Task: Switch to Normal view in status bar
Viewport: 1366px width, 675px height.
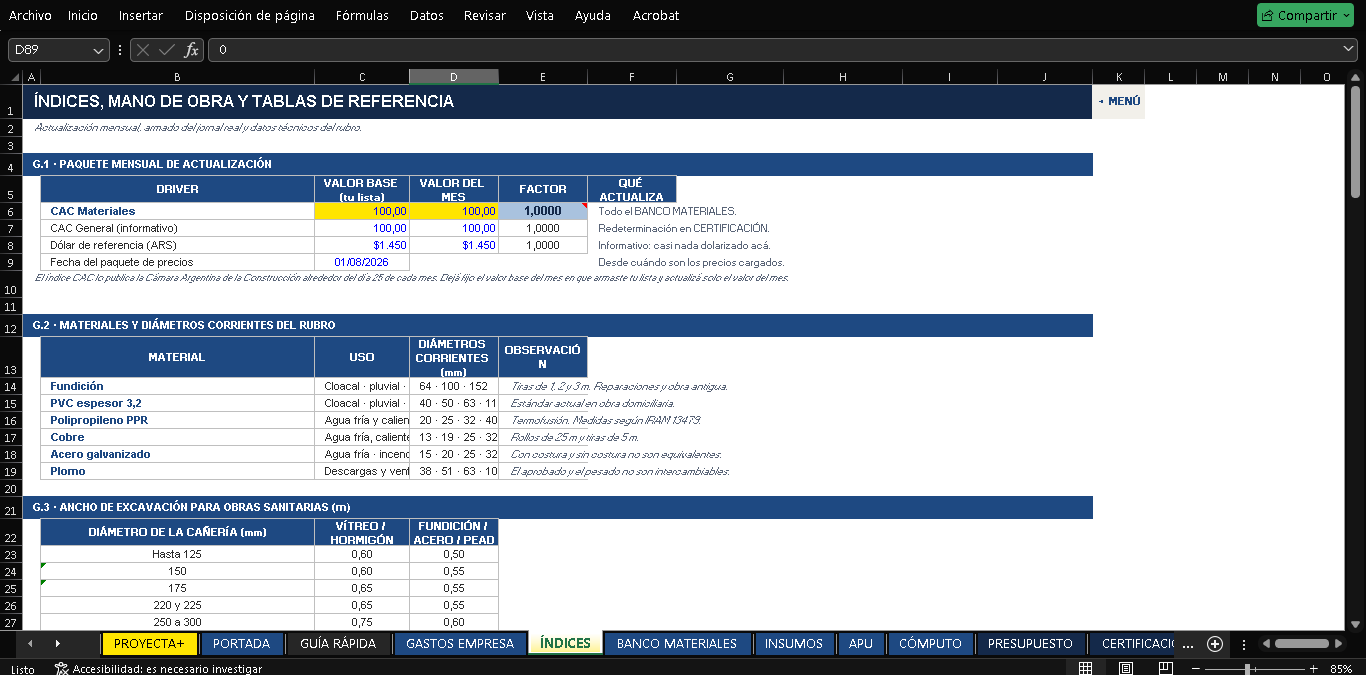Action: tap(1085, 668)
